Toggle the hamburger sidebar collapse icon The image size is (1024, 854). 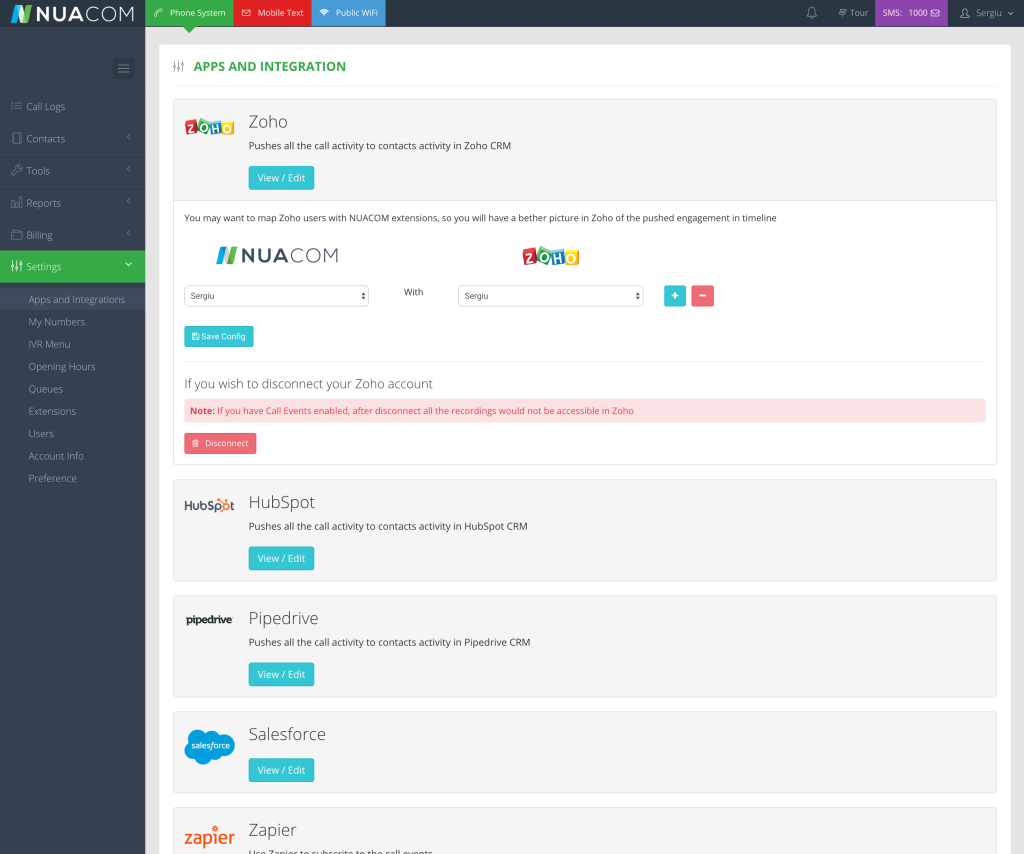tap(124, 69)
